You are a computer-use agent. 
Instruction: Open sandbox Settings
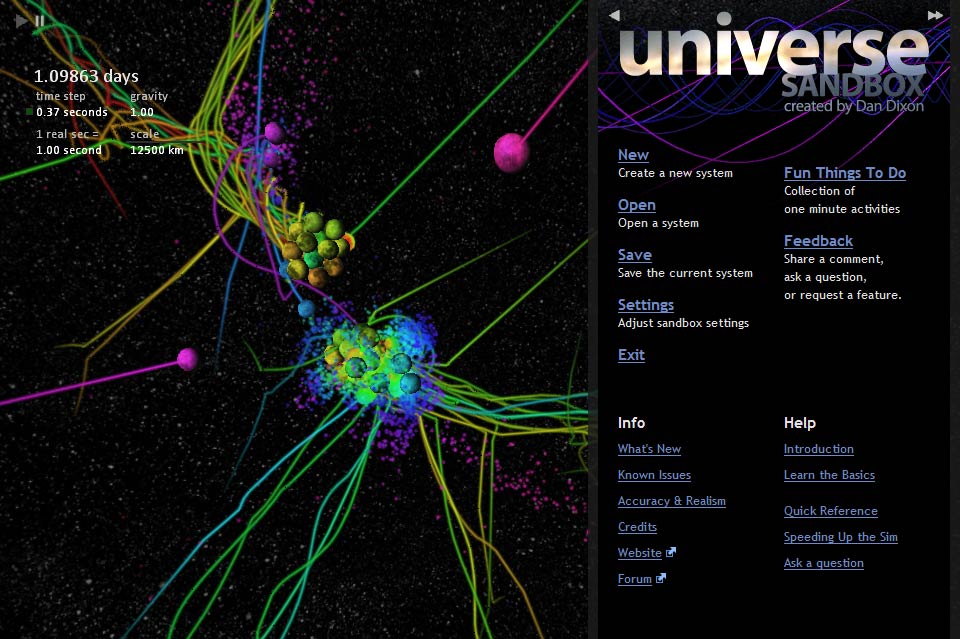(x=645, y=305)
